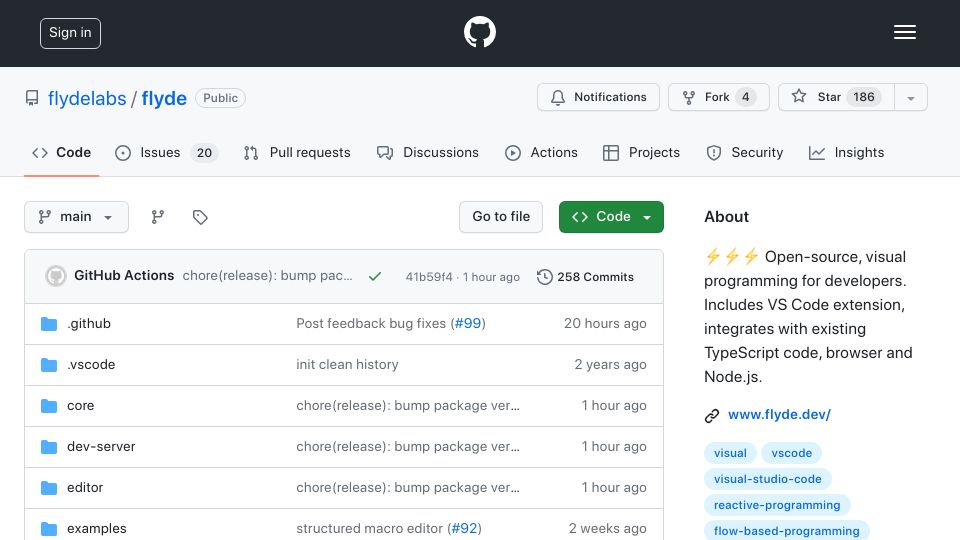
Task: Open the Discussions tab
Action: pyautogui.click(x=427, y=152)
